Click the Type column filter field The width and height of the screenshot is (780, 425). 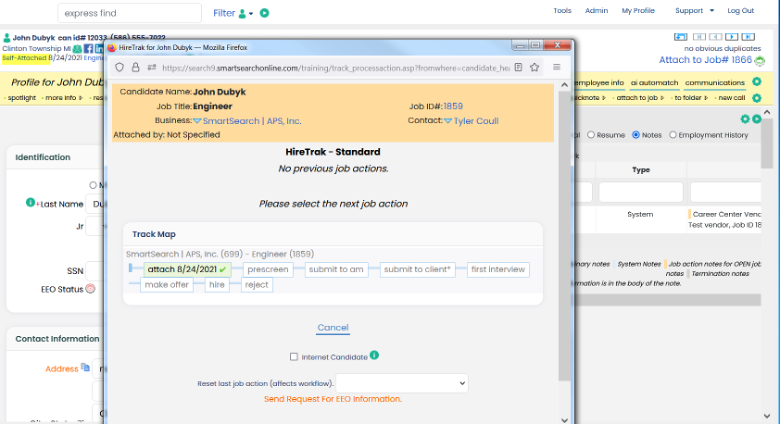(x=641, y=192)
